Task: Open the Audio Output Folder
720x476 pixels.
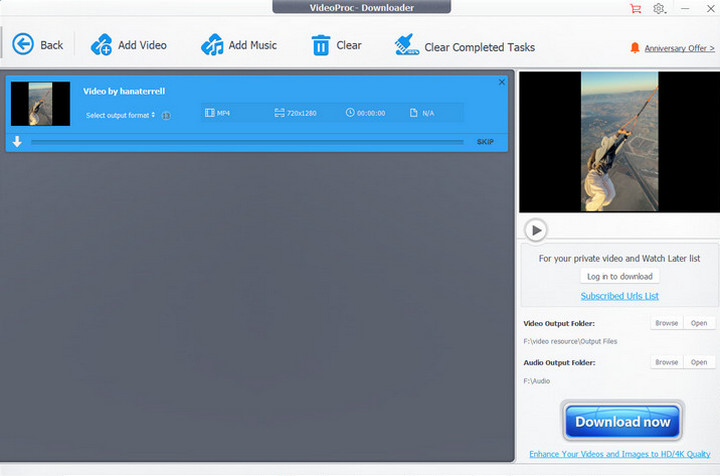Action: (699, 362)
